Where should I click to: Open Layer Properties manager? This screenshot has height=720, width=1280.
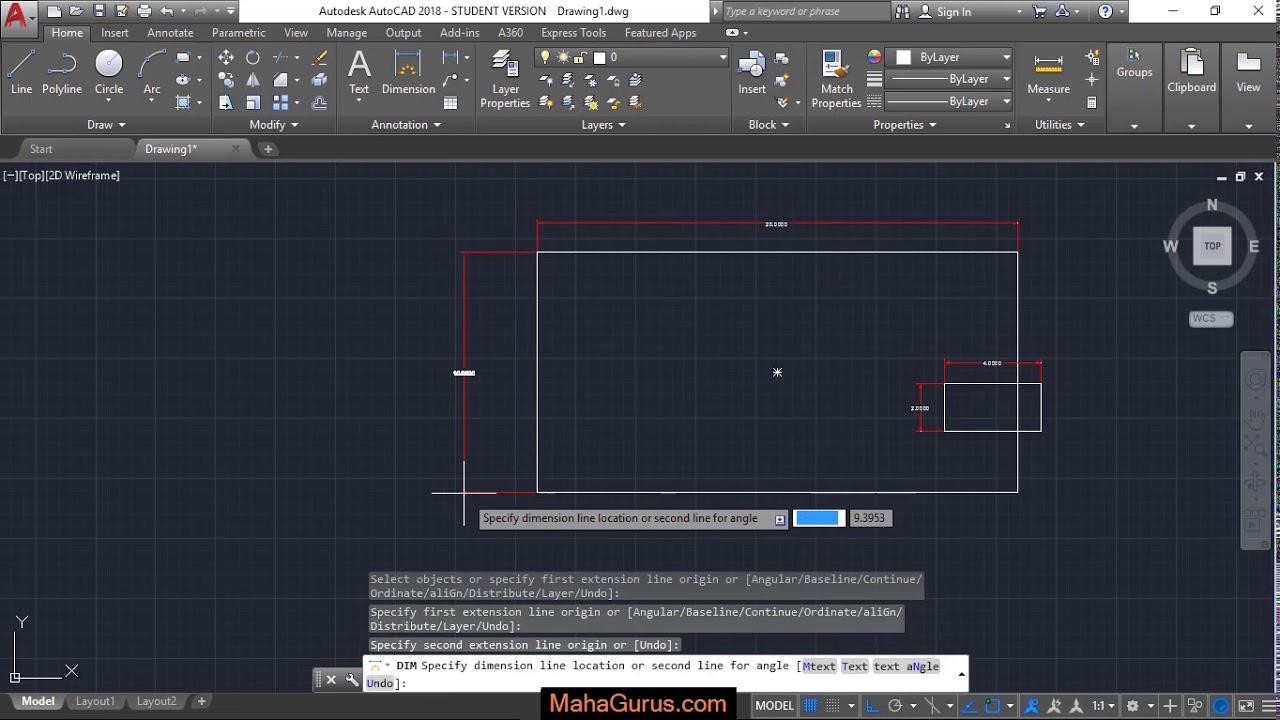(505, 79)
